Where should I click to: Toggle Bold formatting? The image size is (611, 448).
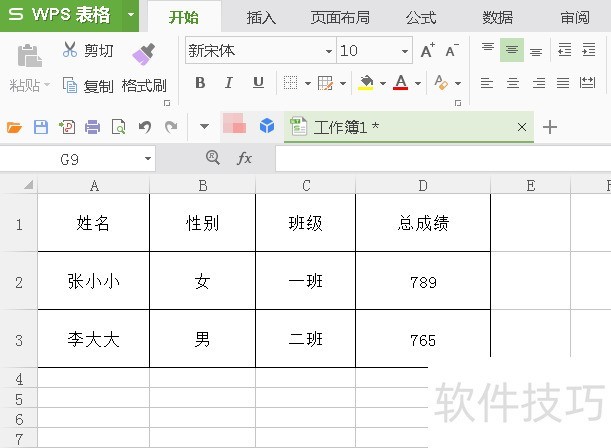tap(200, 83)
